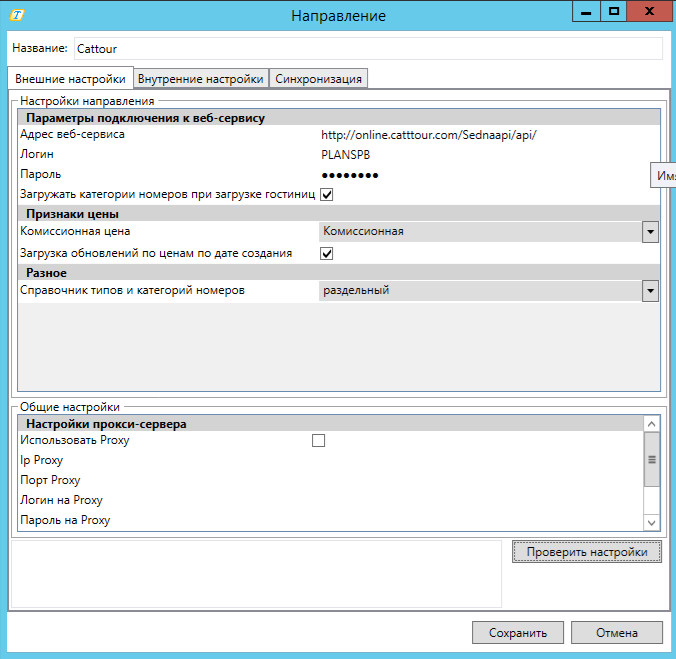The width and height of the screenshot is (676, 659).
Task: Expand Справочник типов и категорий номеров dropdown
Action: (650, 291)
